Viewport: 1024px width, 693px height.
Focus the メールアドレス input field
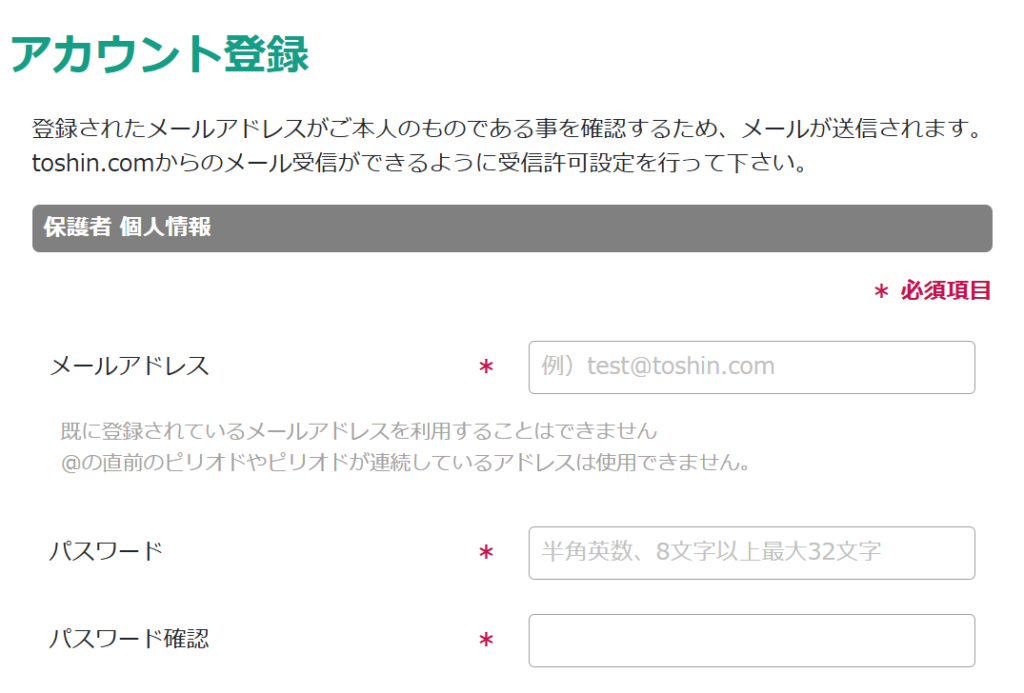tap(751, 367)
